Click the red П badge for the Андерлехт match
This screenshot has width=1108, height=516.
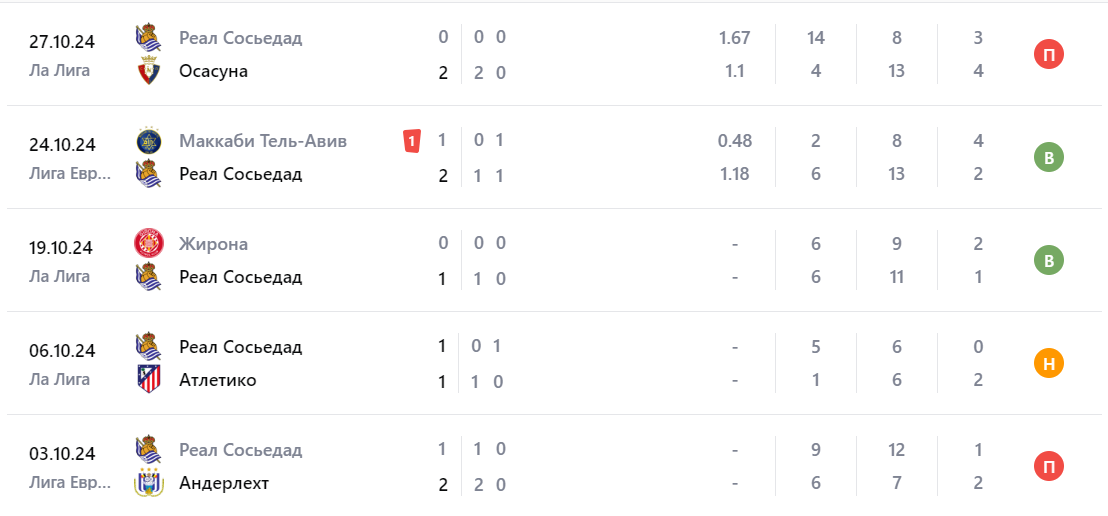point(1048,466)
